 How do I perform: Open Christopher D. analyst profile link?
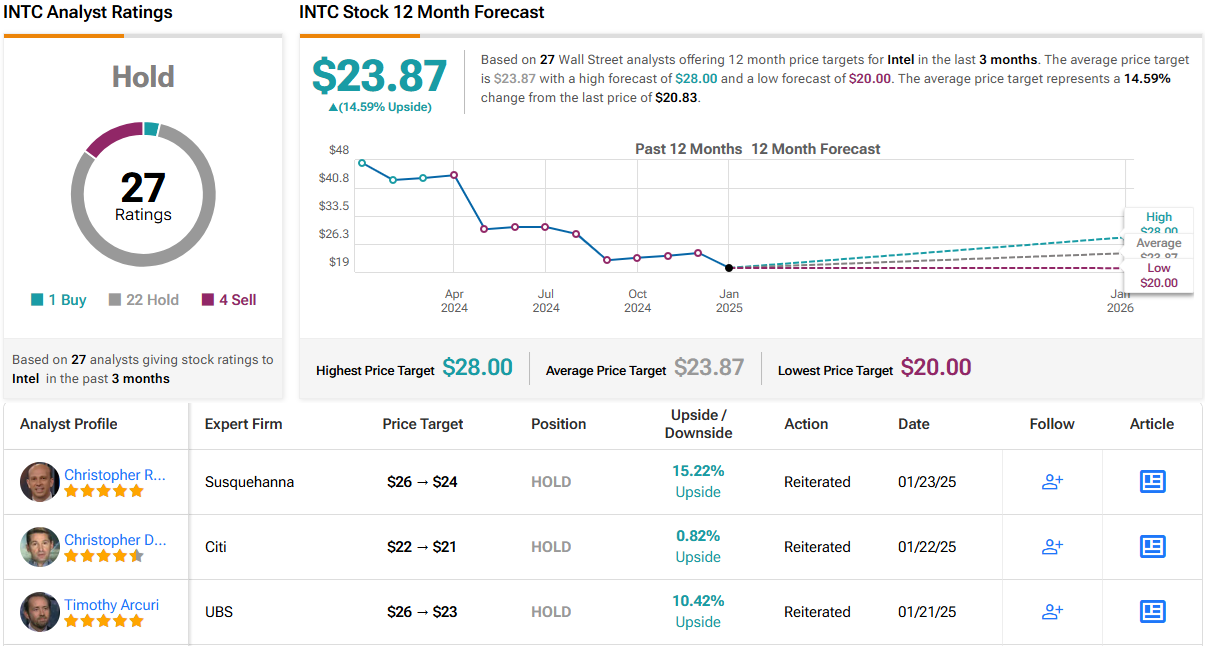pos(115,540)
